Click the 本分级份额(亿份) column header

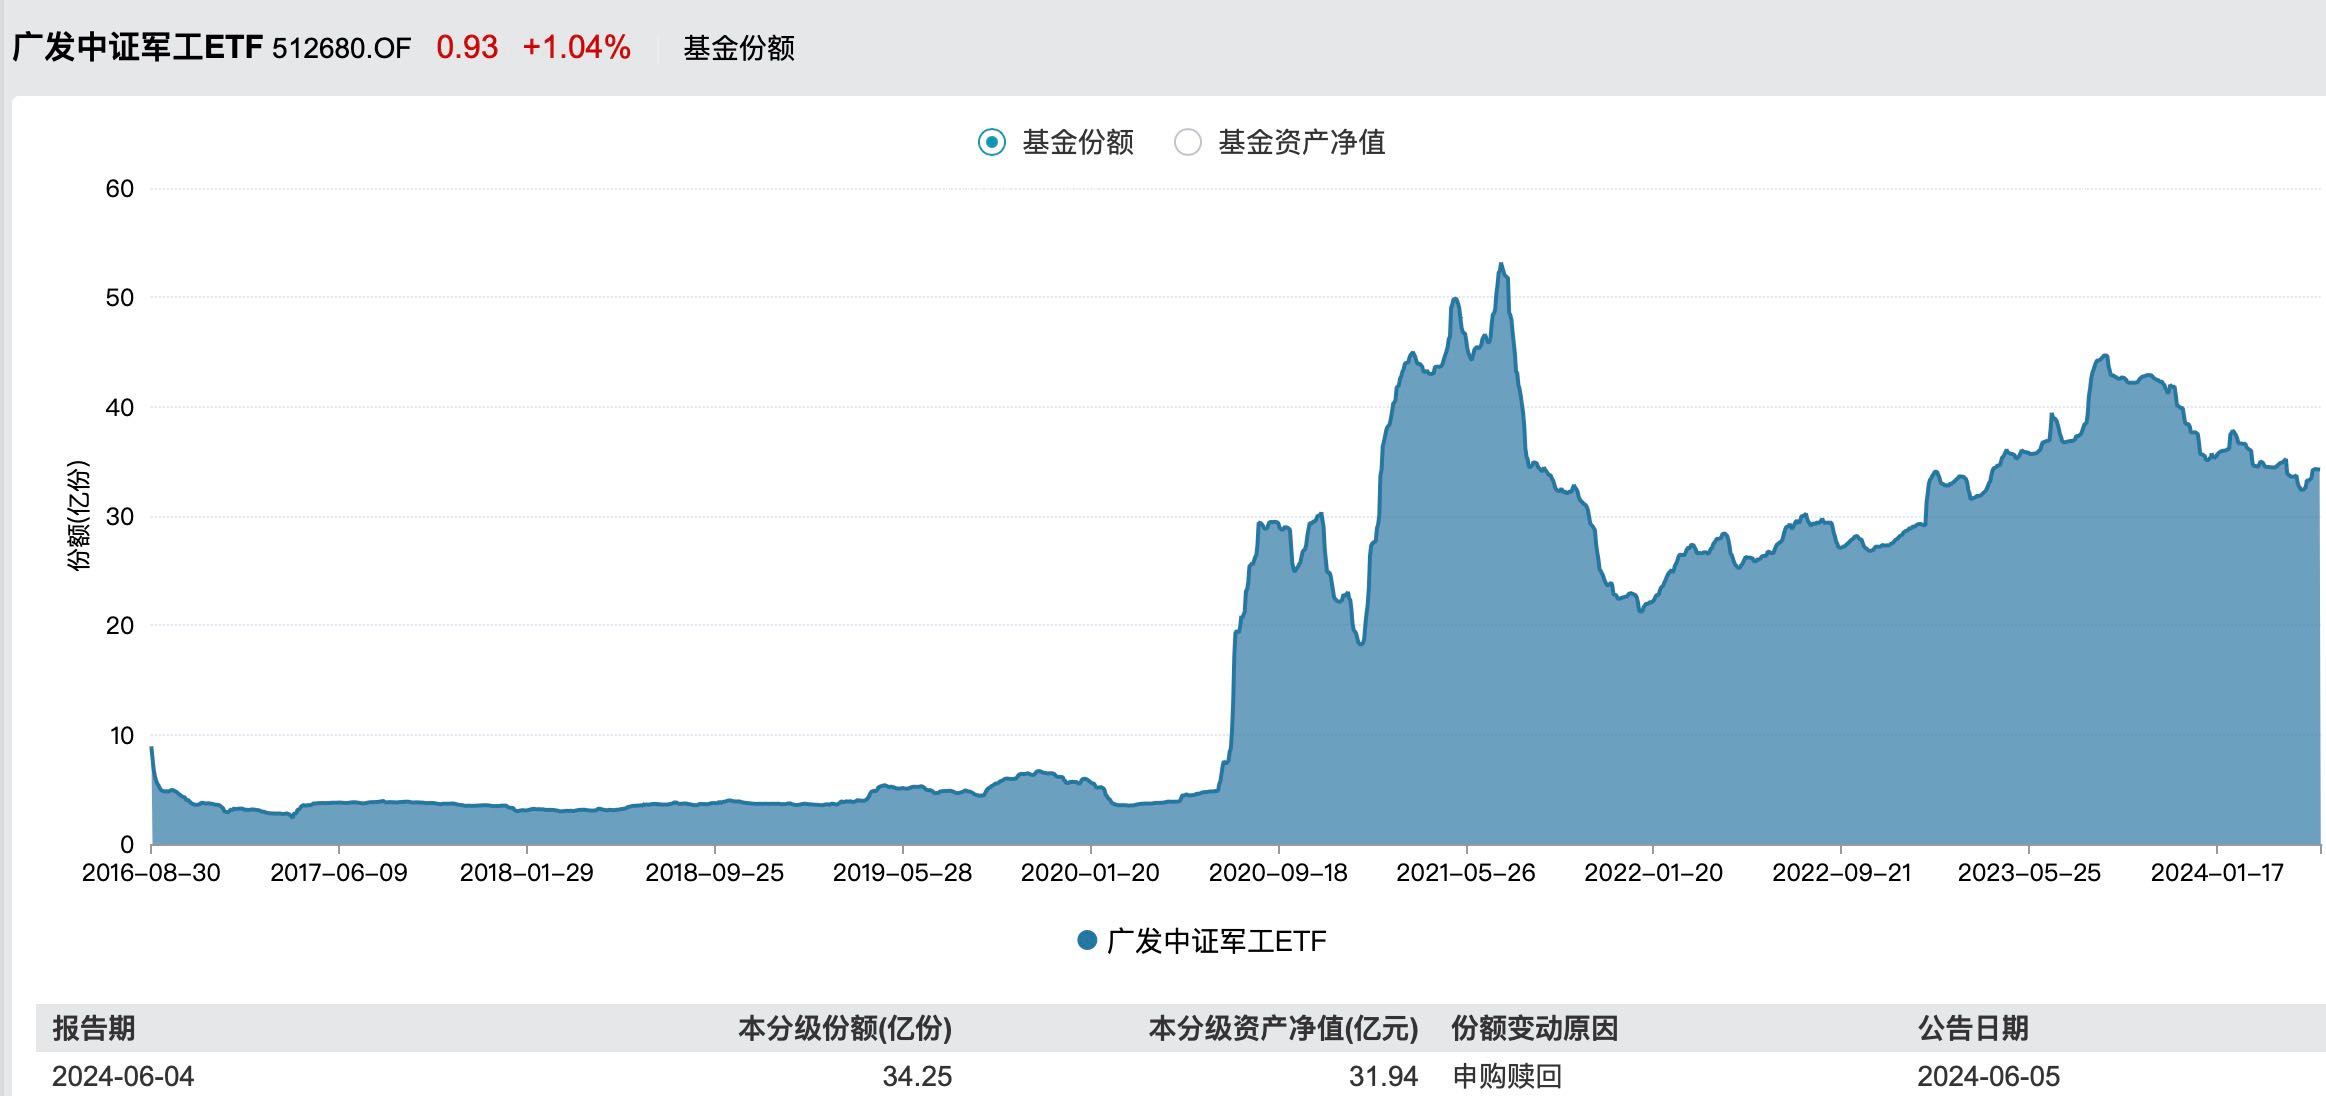(x=845, y=1028)
